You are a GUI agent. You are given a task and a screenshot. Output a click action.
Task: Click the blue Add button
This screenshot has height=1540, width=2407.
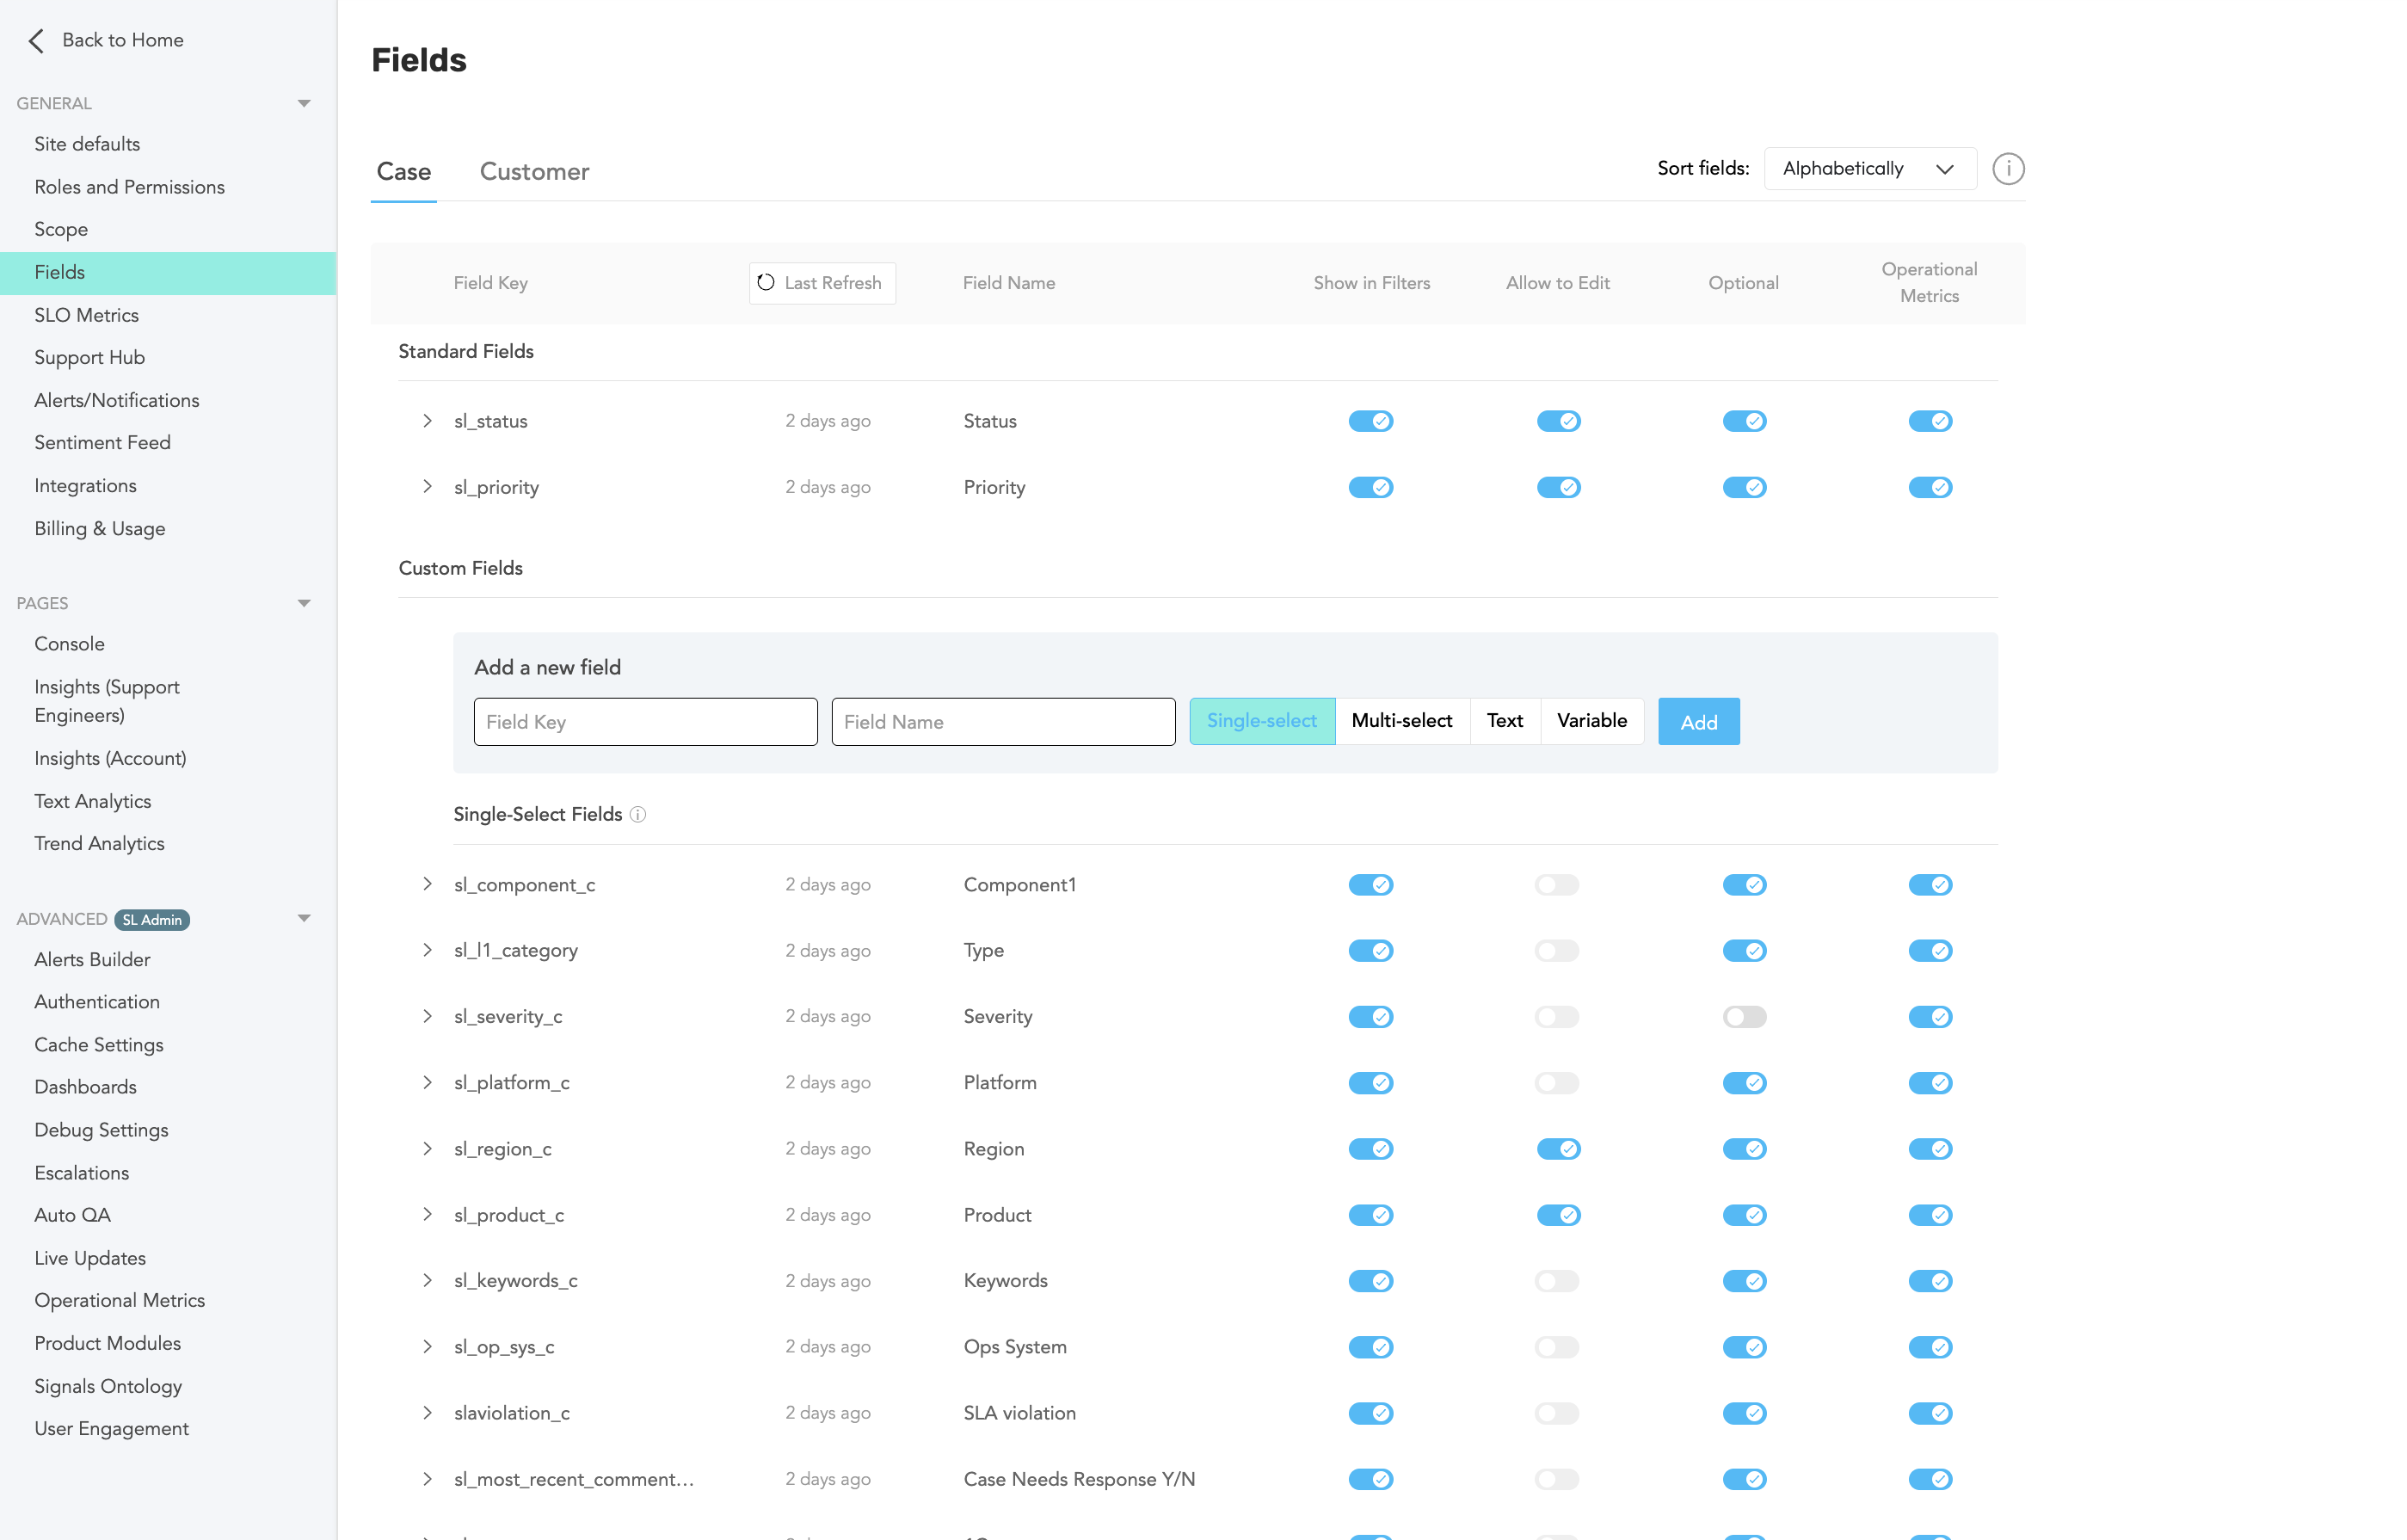tap(1698, 722)
